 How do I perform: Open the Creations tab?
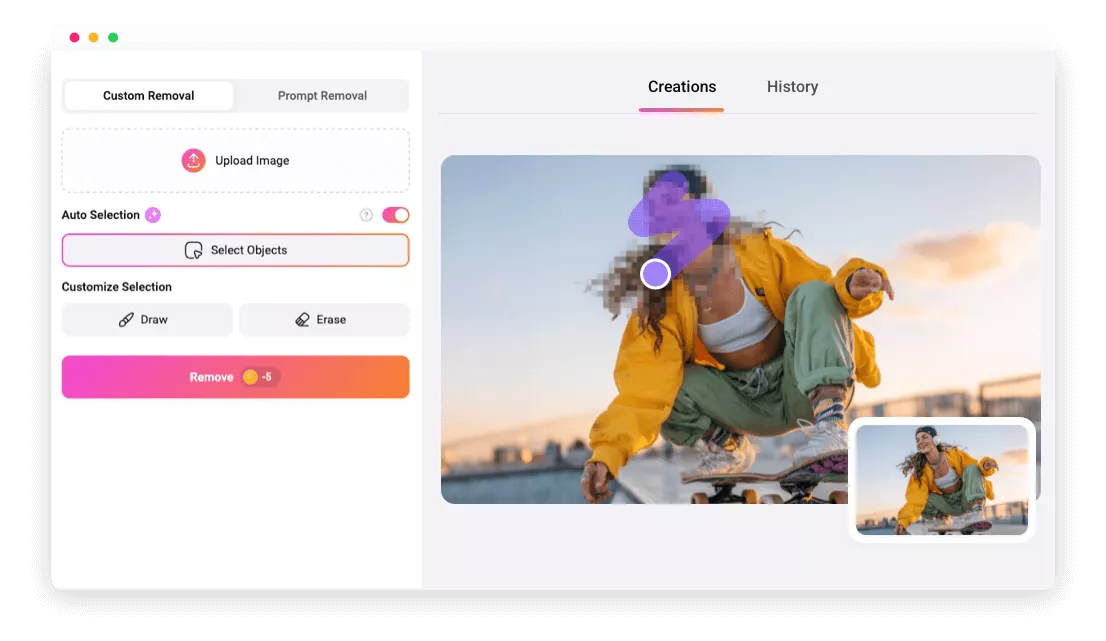point(682,87)
